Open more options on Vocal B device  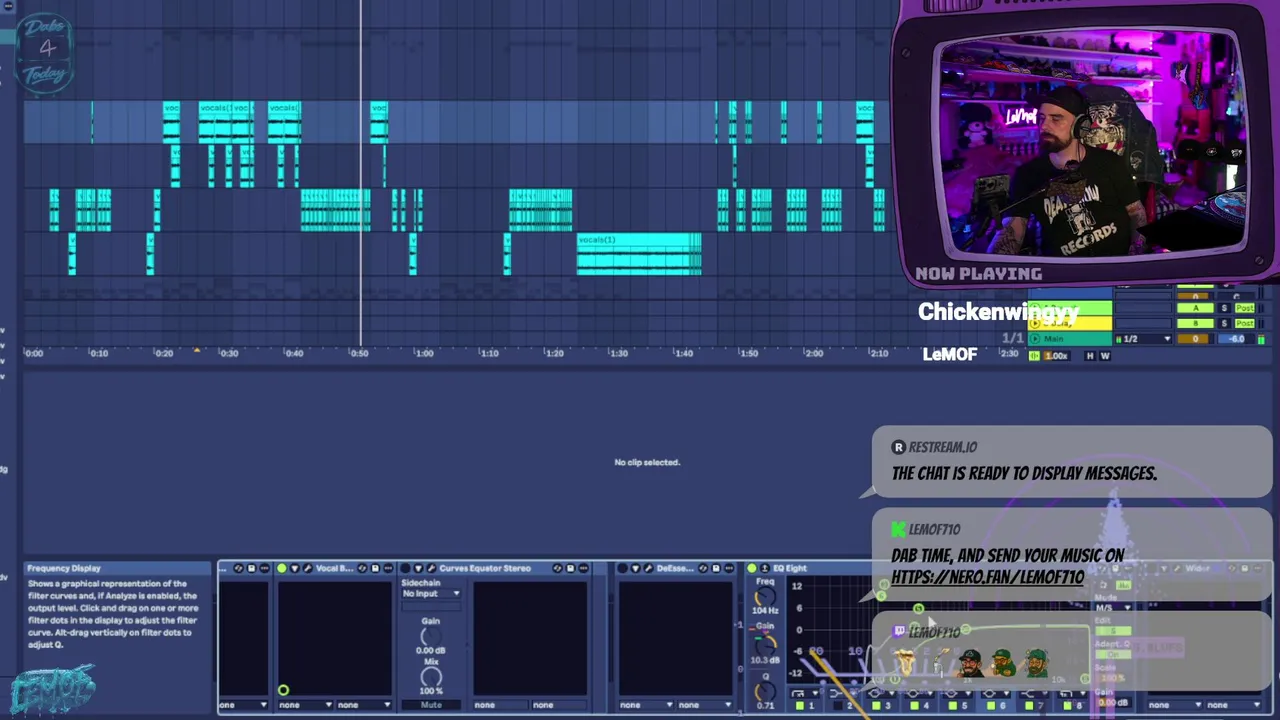[x=388, y=568]
